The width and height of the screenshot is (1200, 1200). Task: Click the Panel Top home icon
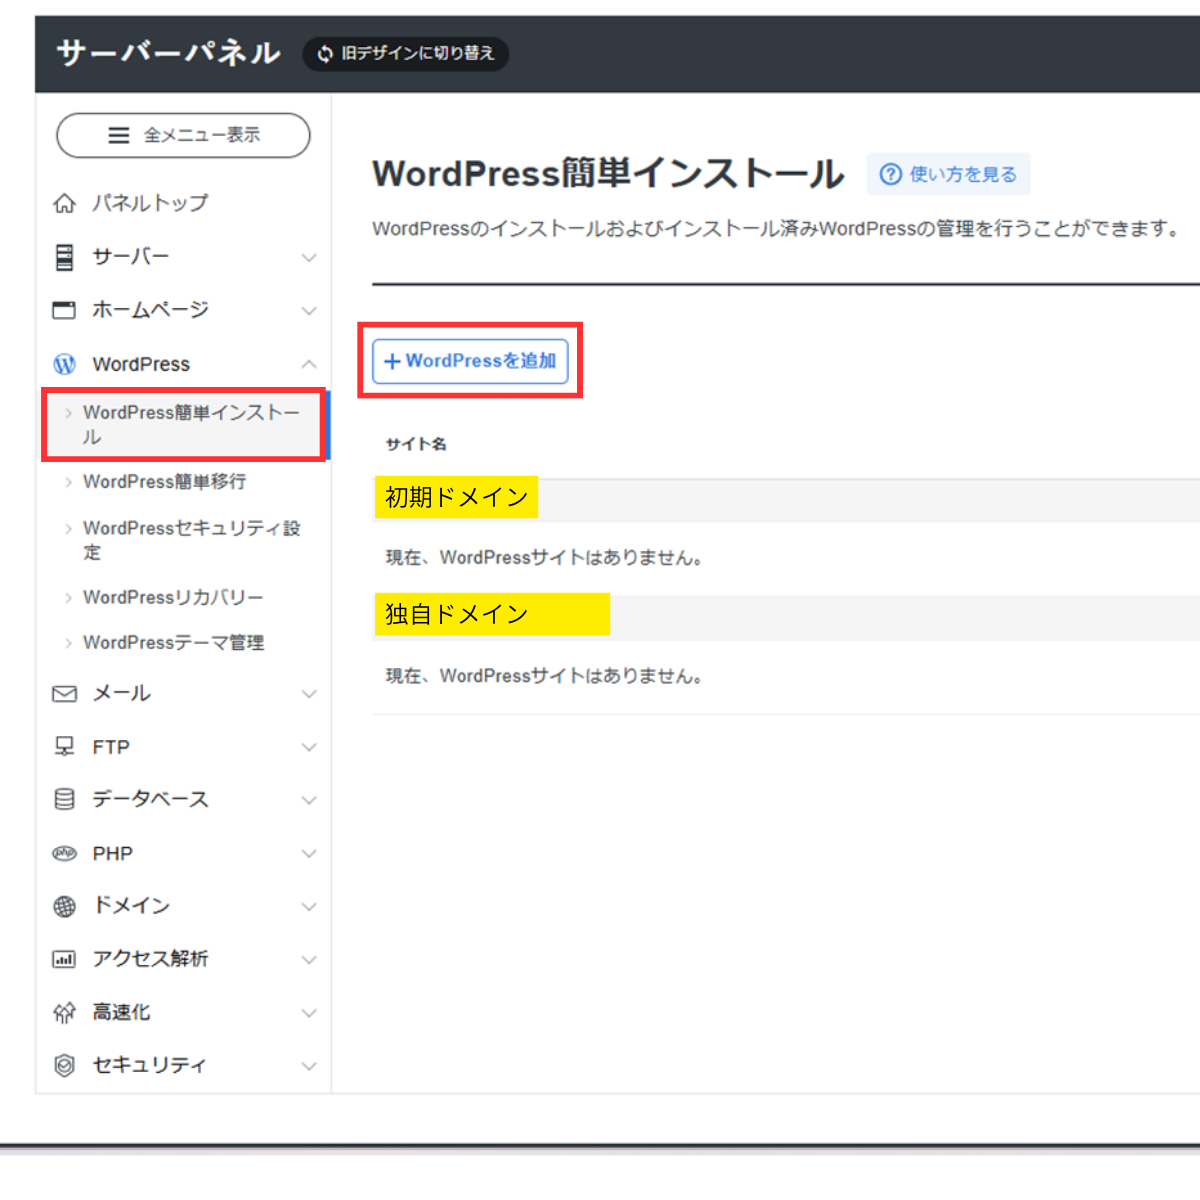64,204
